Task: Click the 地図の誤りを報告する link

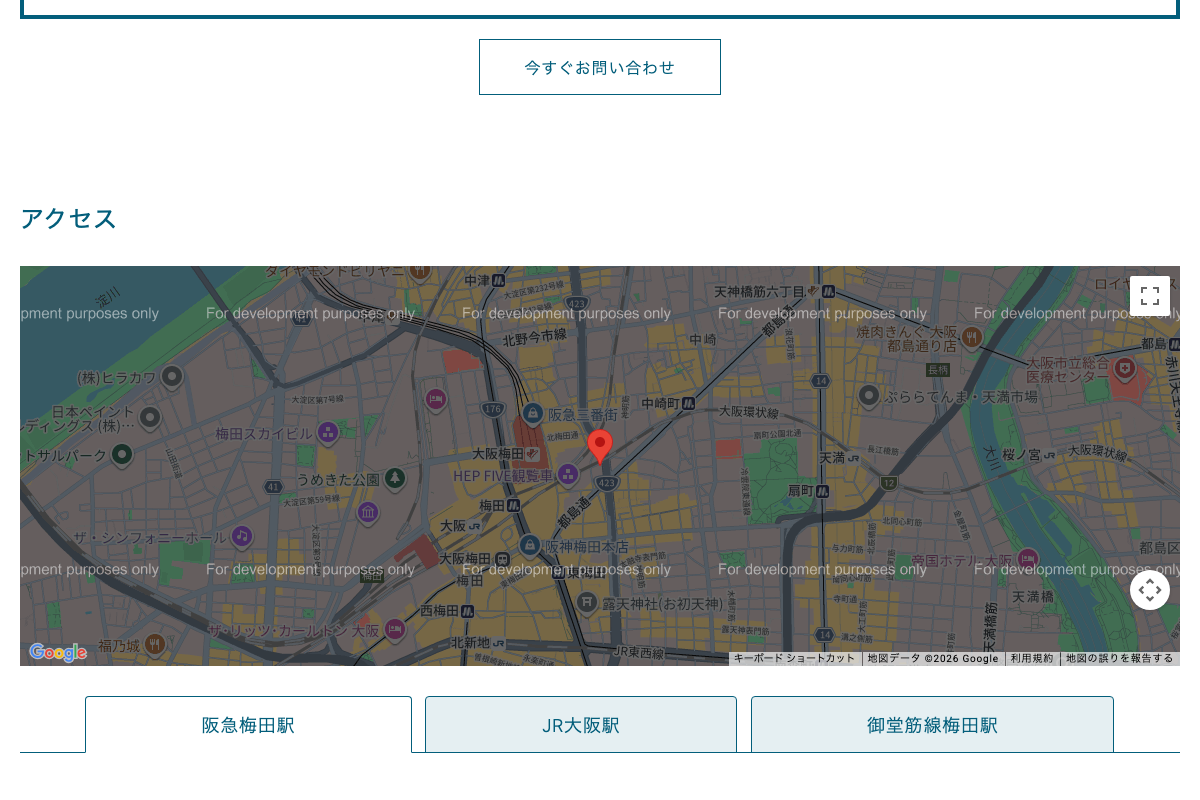Action: click(x=1119, y=658)
